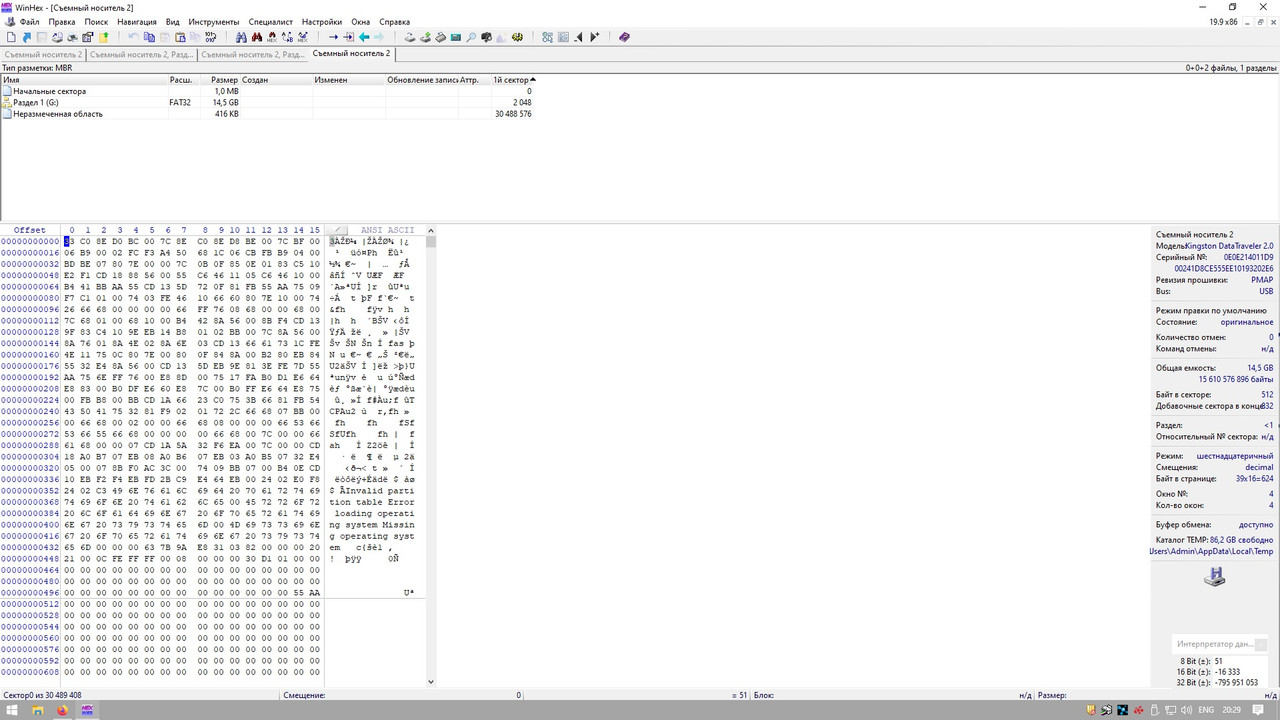Open the Инструменты menu
Viewport: 1280px width, 720px height.
click(x=213, y=21)
